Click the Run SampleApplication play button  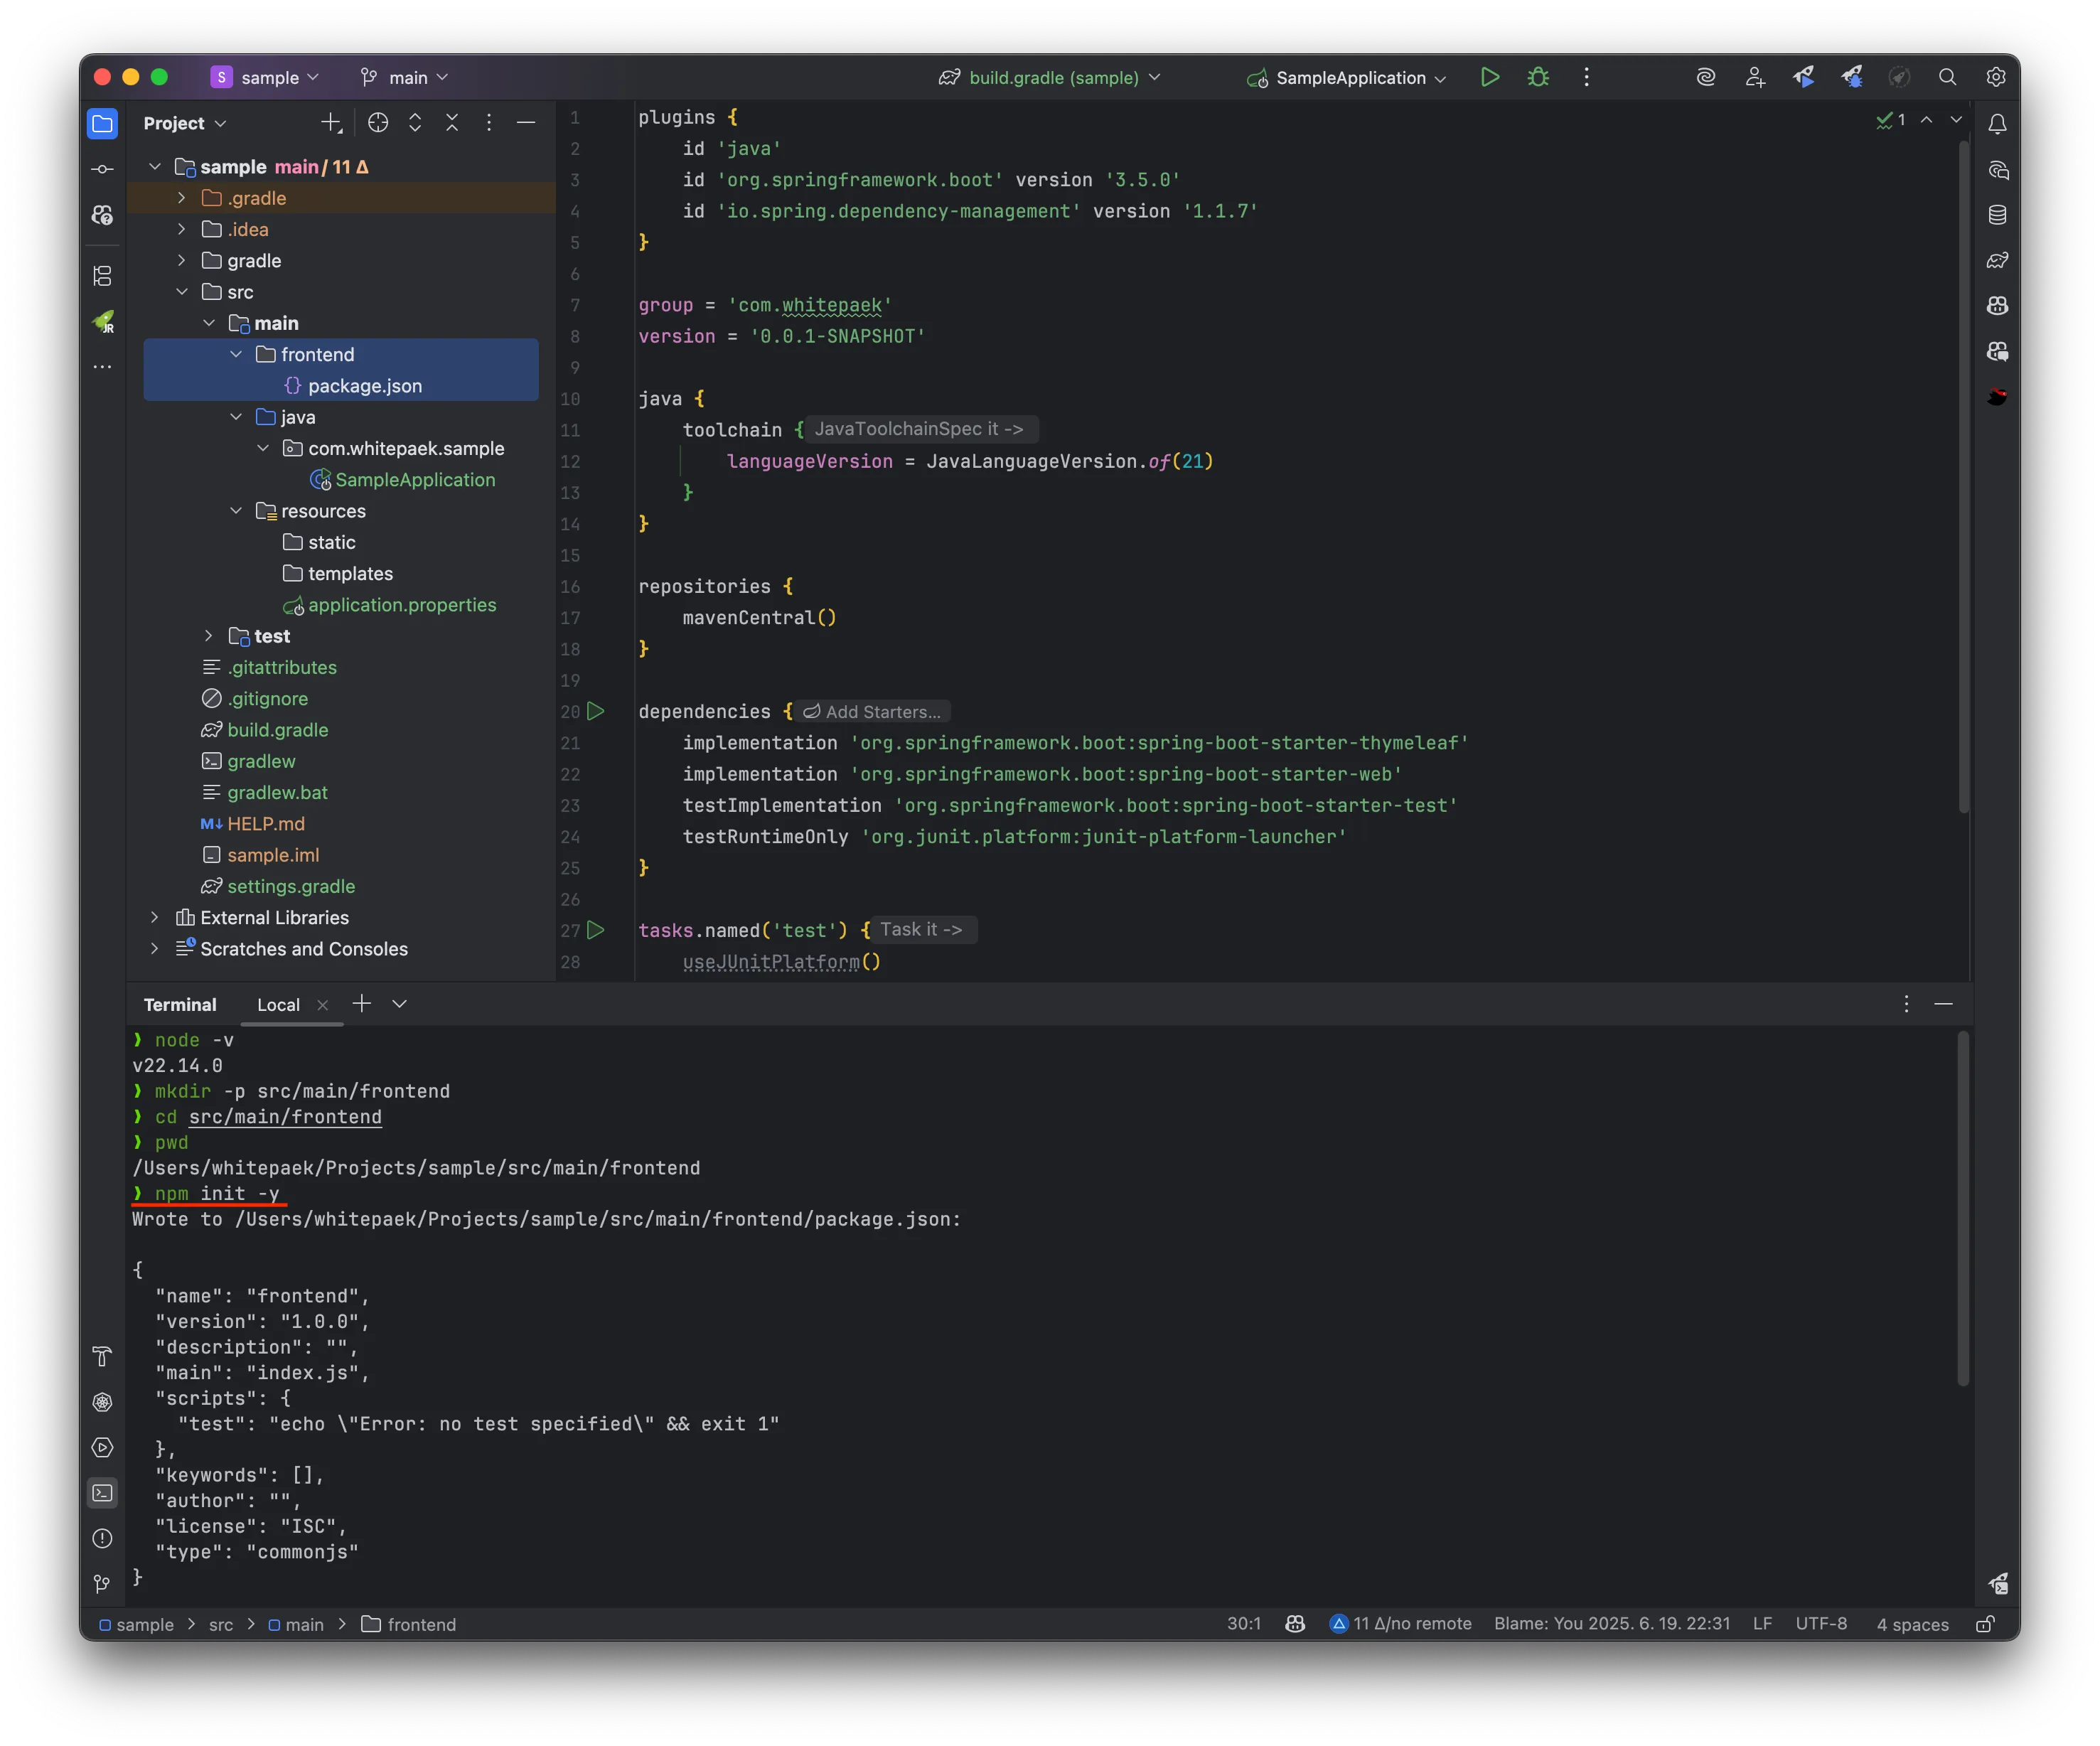[x=1489, y=77]
